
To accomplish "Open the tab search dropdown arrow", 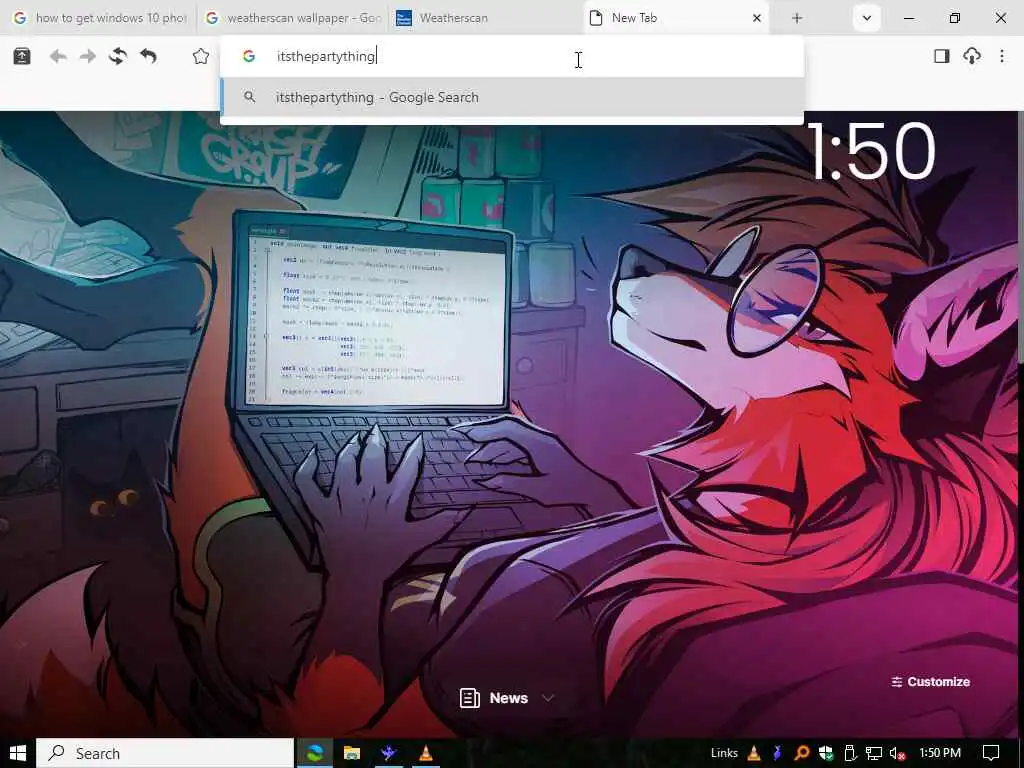I will [867, 18].
